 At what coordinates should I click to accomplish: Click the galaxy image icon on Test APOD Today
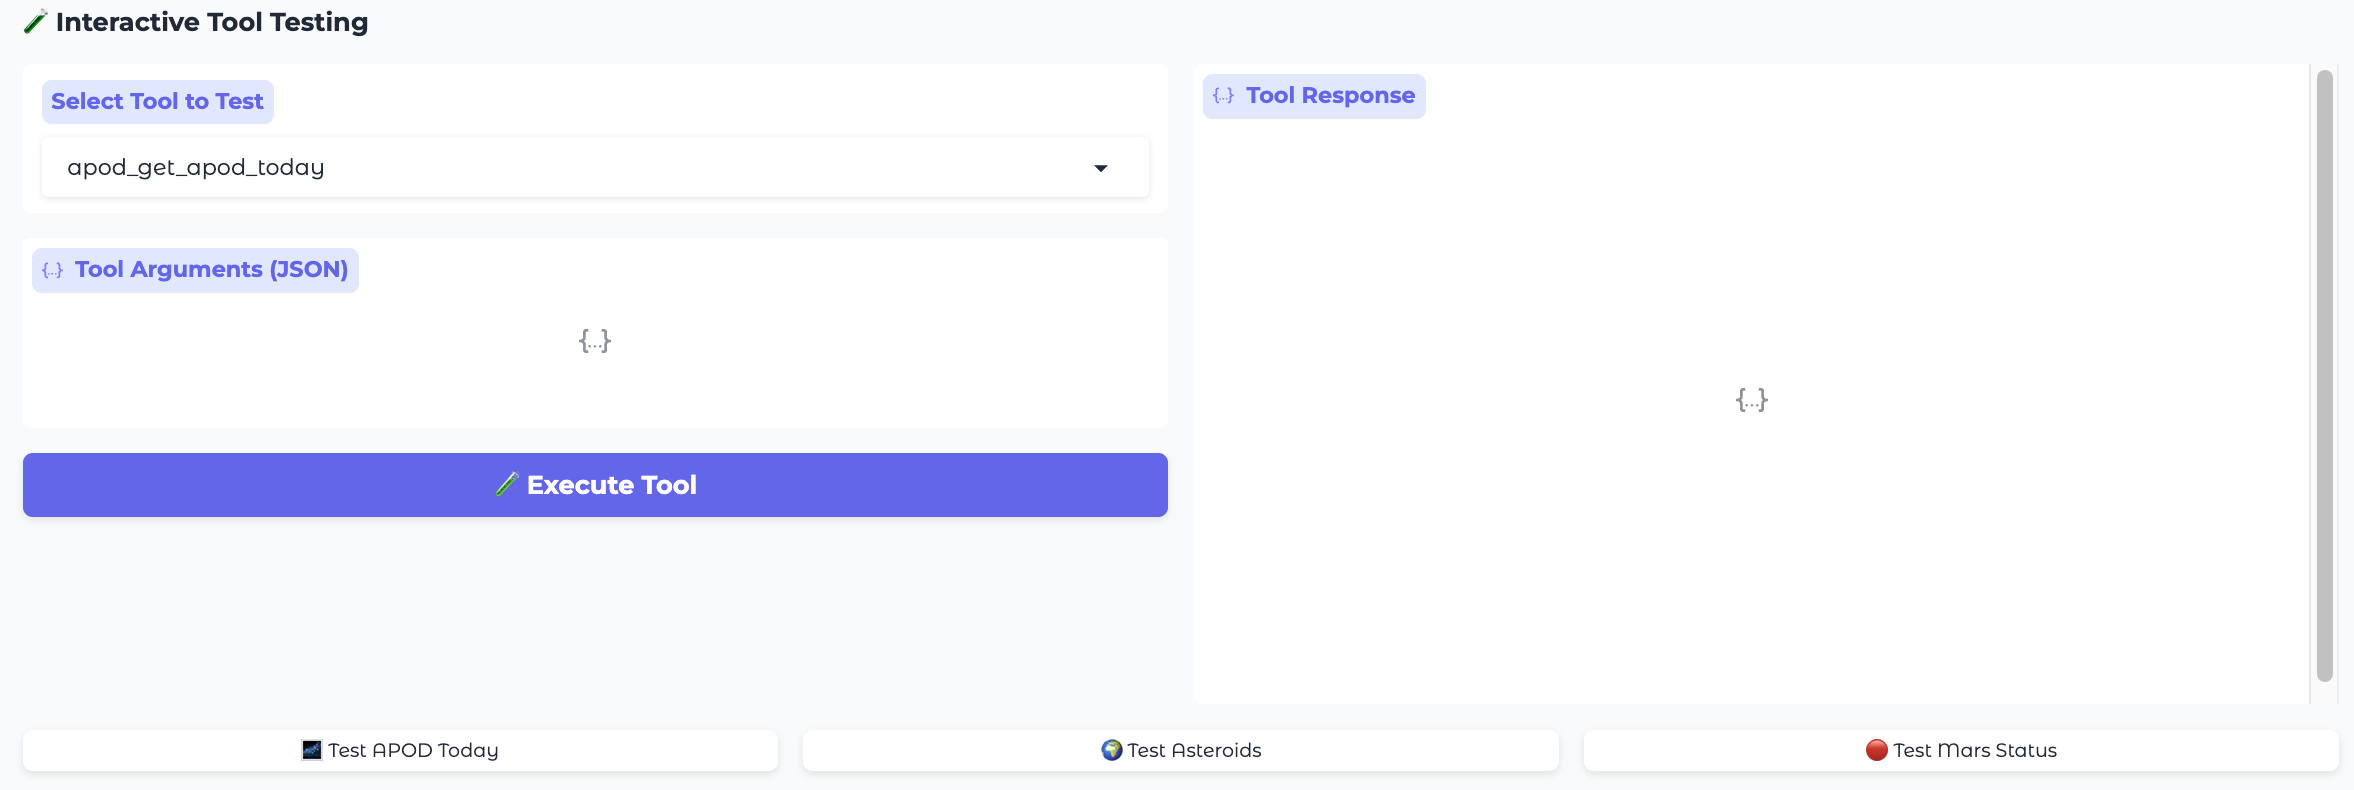(311, 749)
